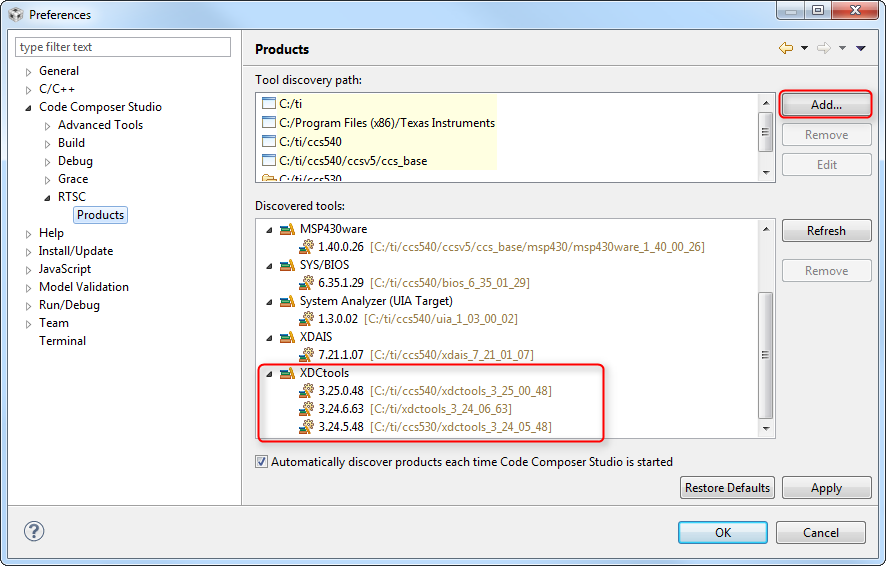Image resolution: width=886 pixels, height=566 pixels.
Task: Select Run/Debug preferences category
Action: 69,305
